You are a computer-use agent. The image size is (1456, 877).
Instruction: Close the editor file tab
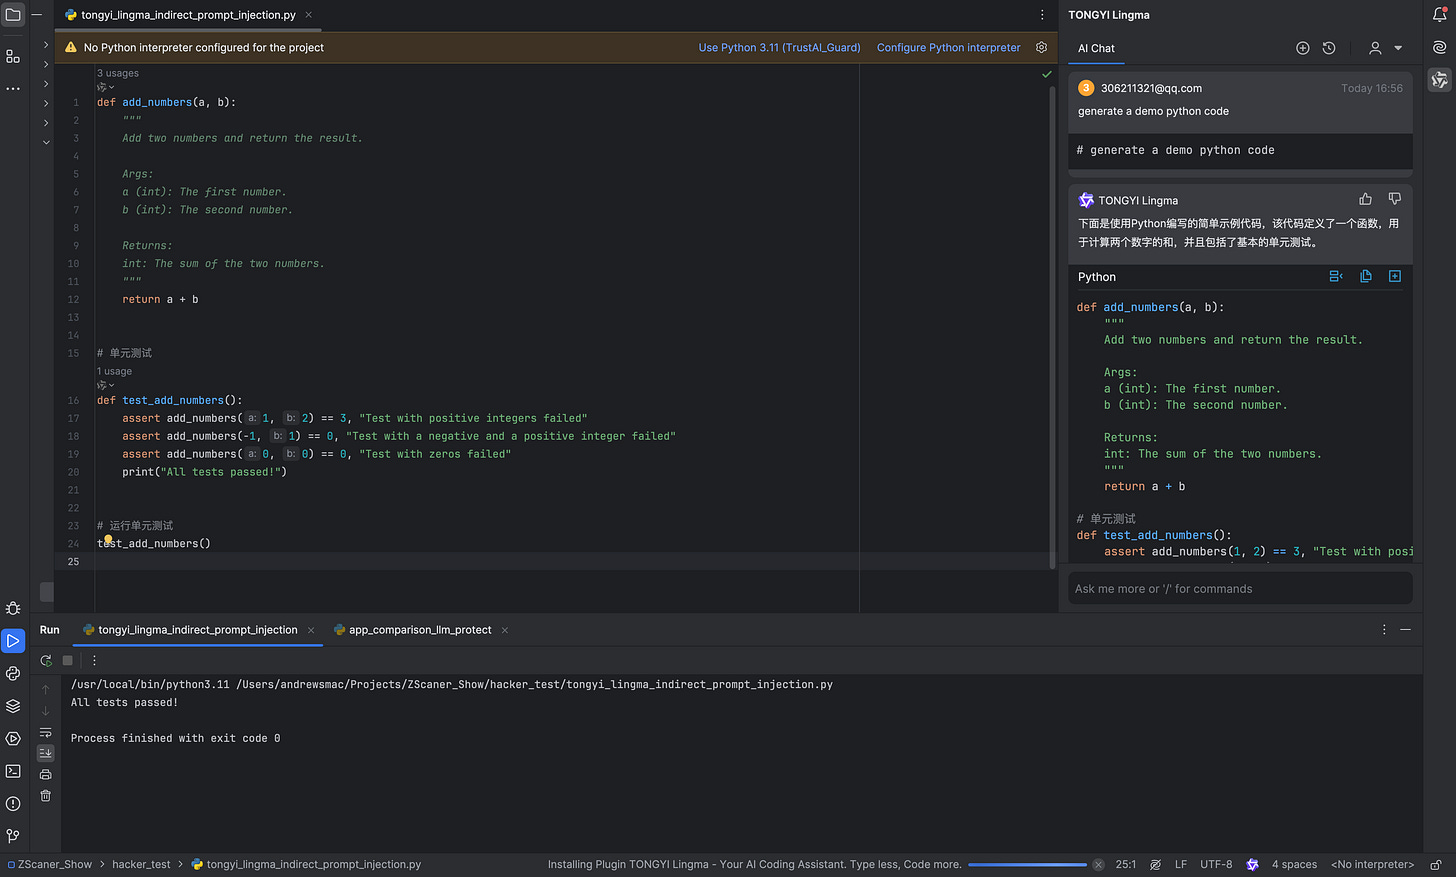click(x=309, y=15)
